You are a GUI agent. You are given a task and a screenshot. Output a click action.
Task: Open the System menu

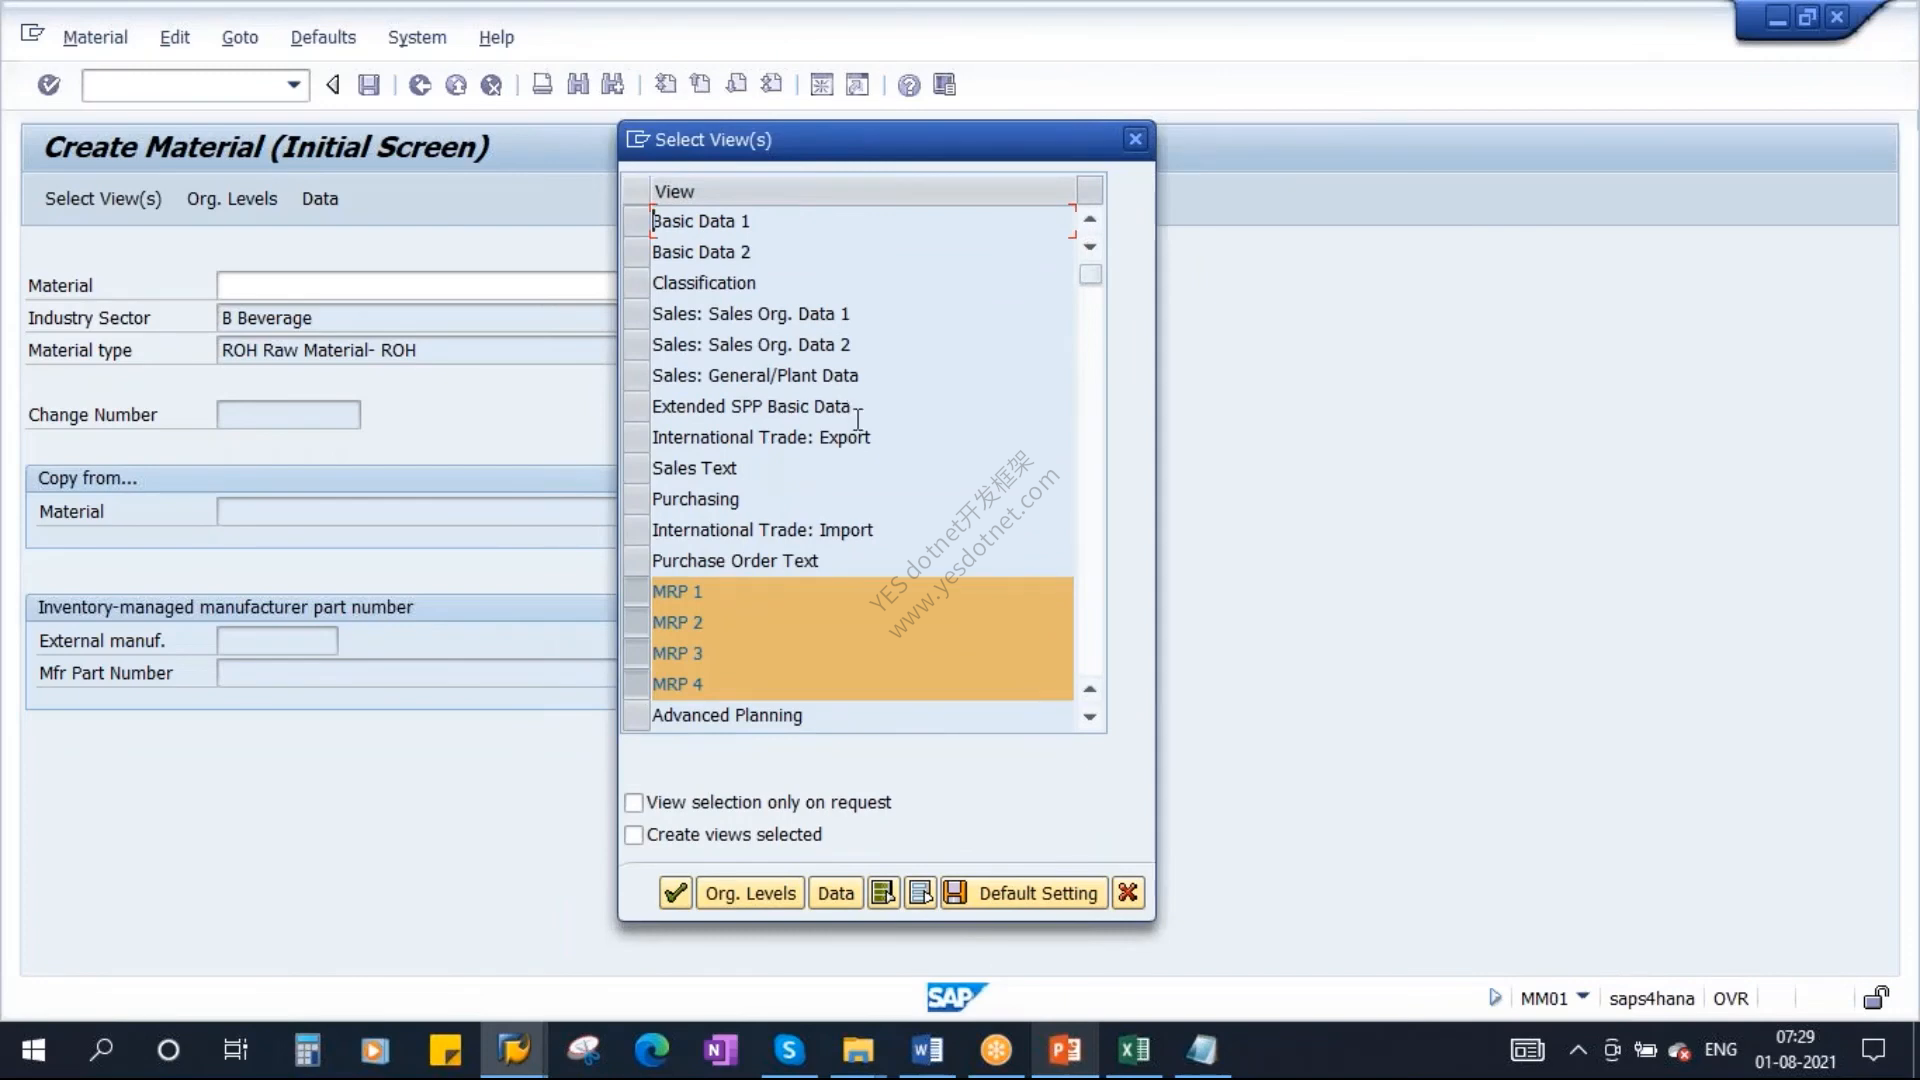click(417, 37)
